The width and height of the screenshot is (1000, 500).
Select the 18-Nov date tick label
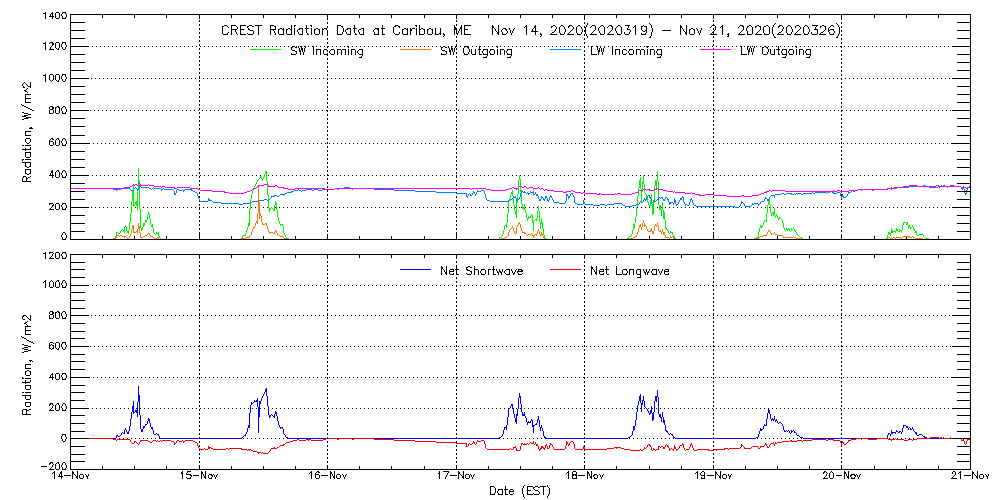(x=585, y=478)
